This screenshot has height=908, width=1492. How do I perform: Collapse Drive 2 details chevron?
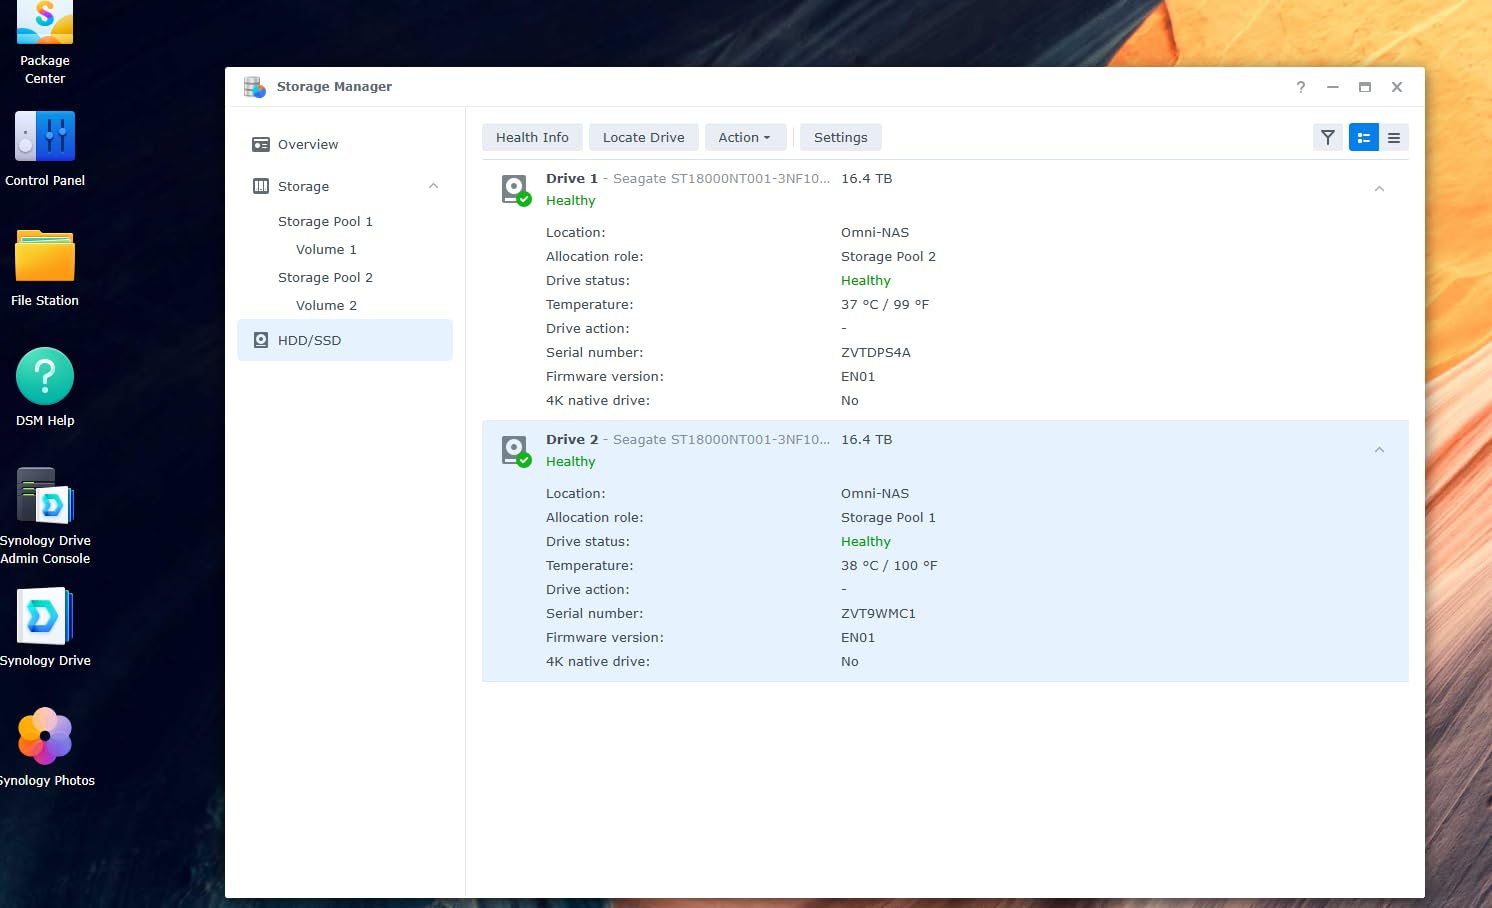pos(1379,450)
